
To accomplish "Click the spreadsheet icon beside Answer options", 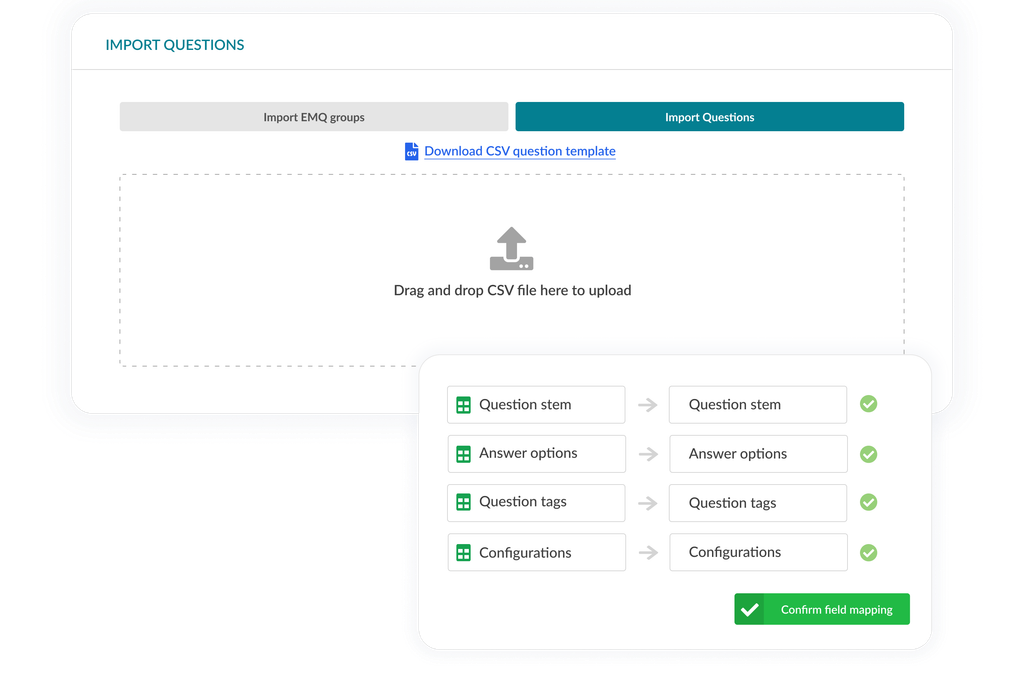I will click(x=463, y=453).
